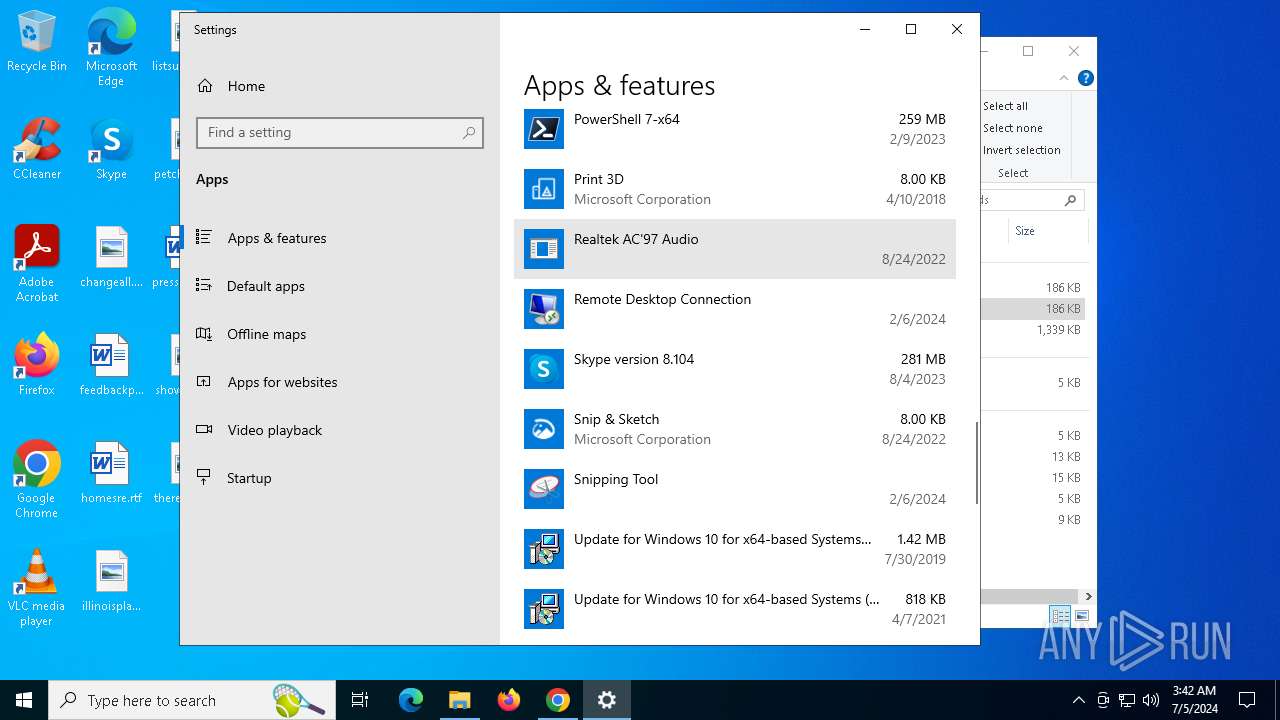
Task: Open Video playback section
Action: click(340, 430)
